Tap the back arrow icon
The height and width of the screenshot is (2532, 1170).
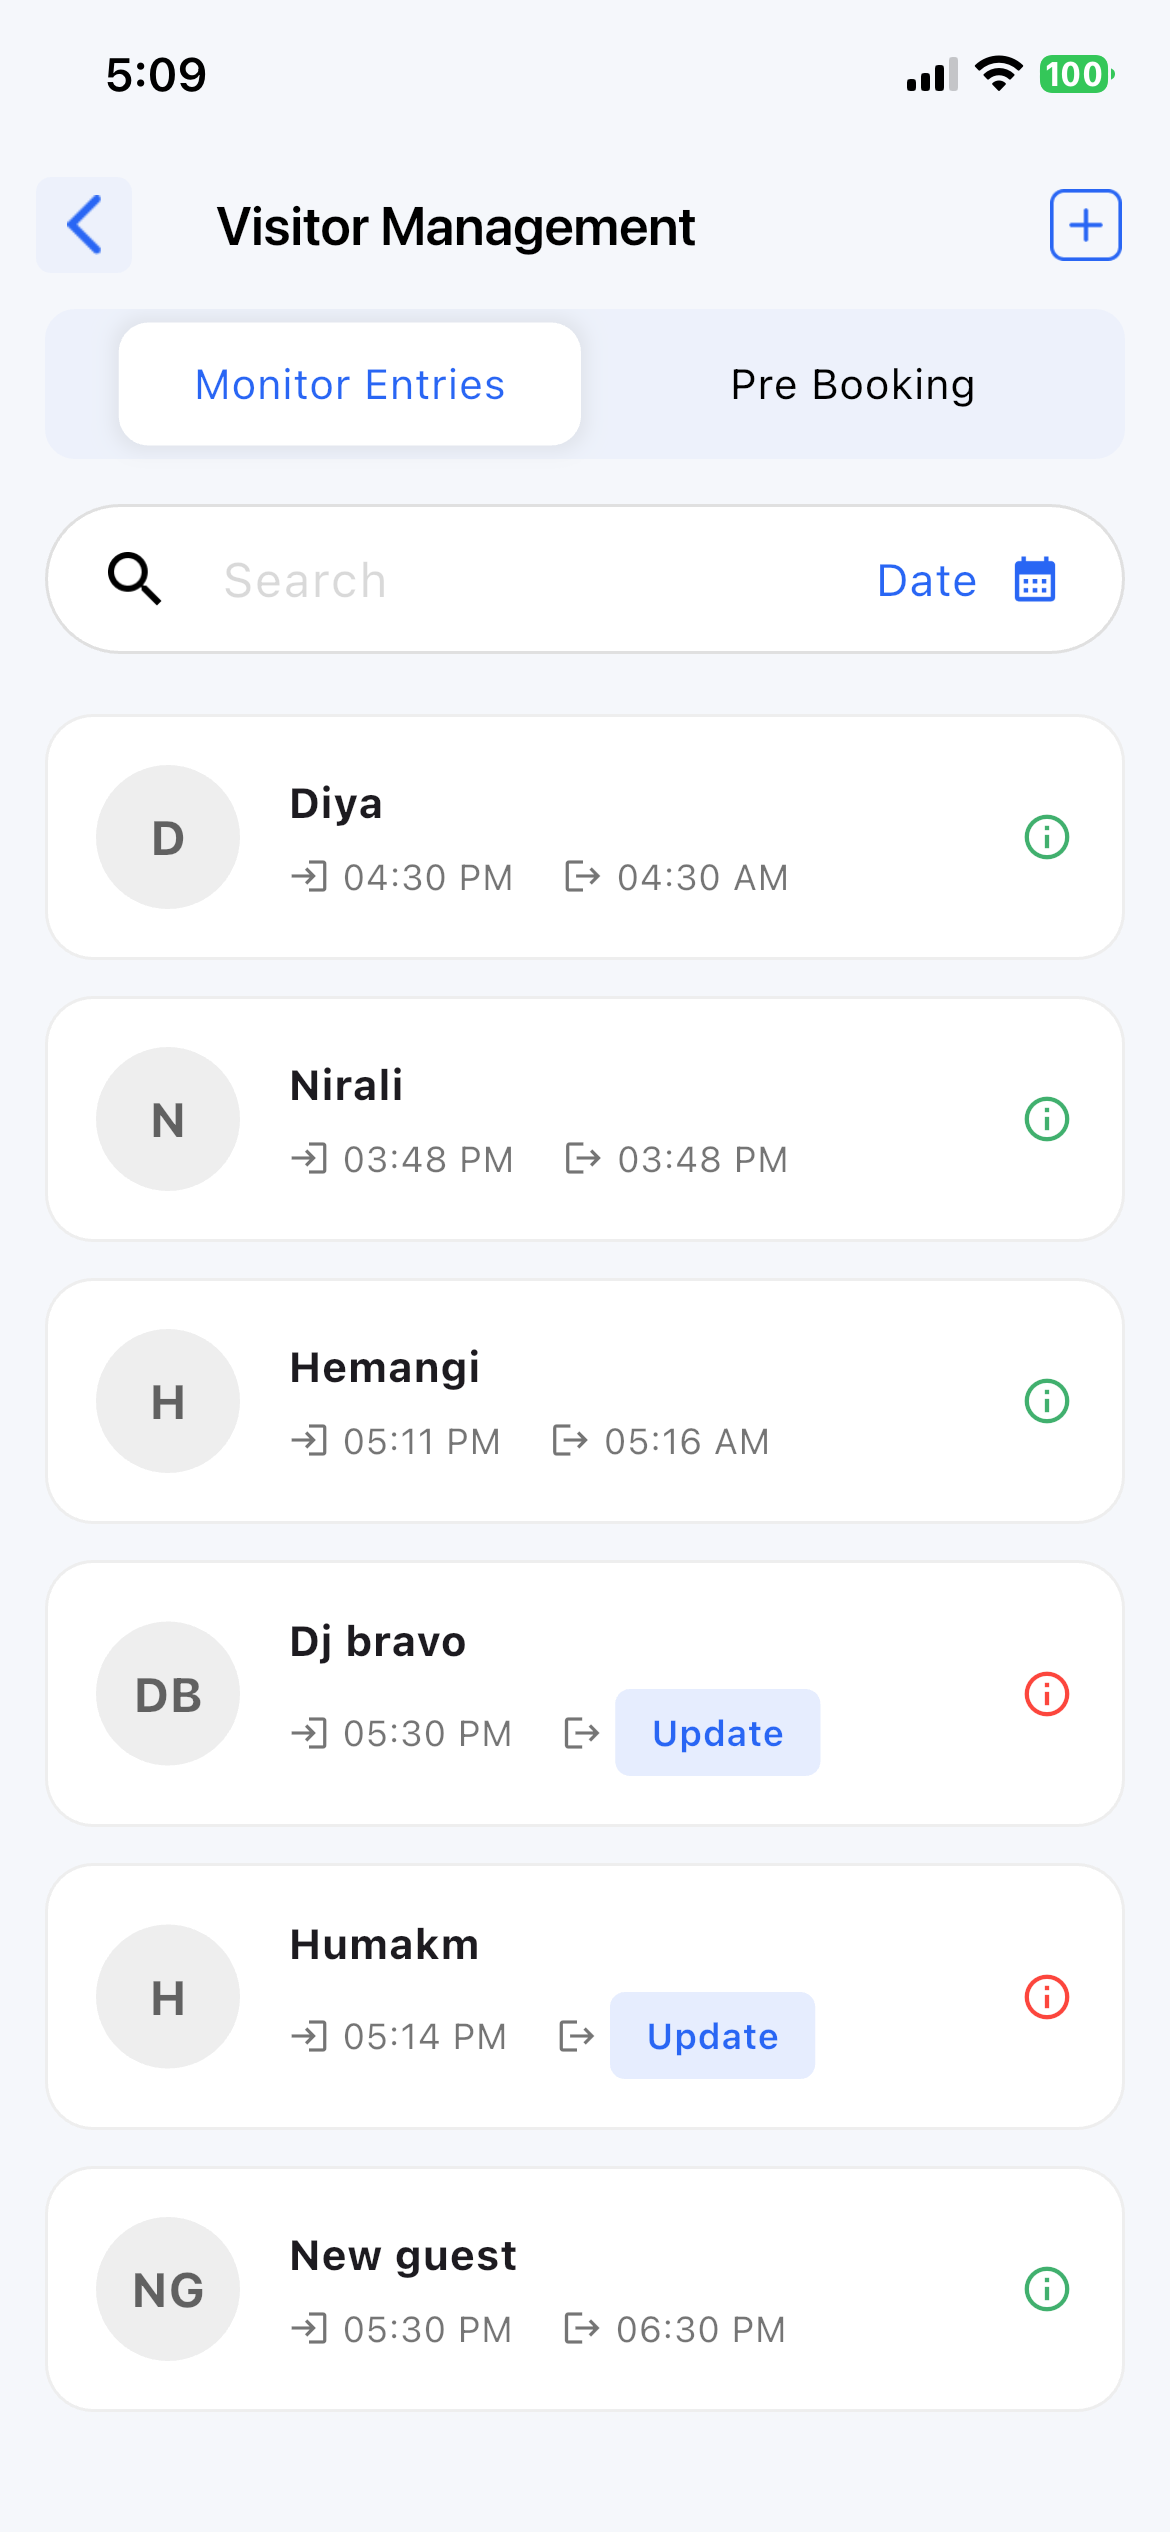pyautogui.click(x=85, y=225)
